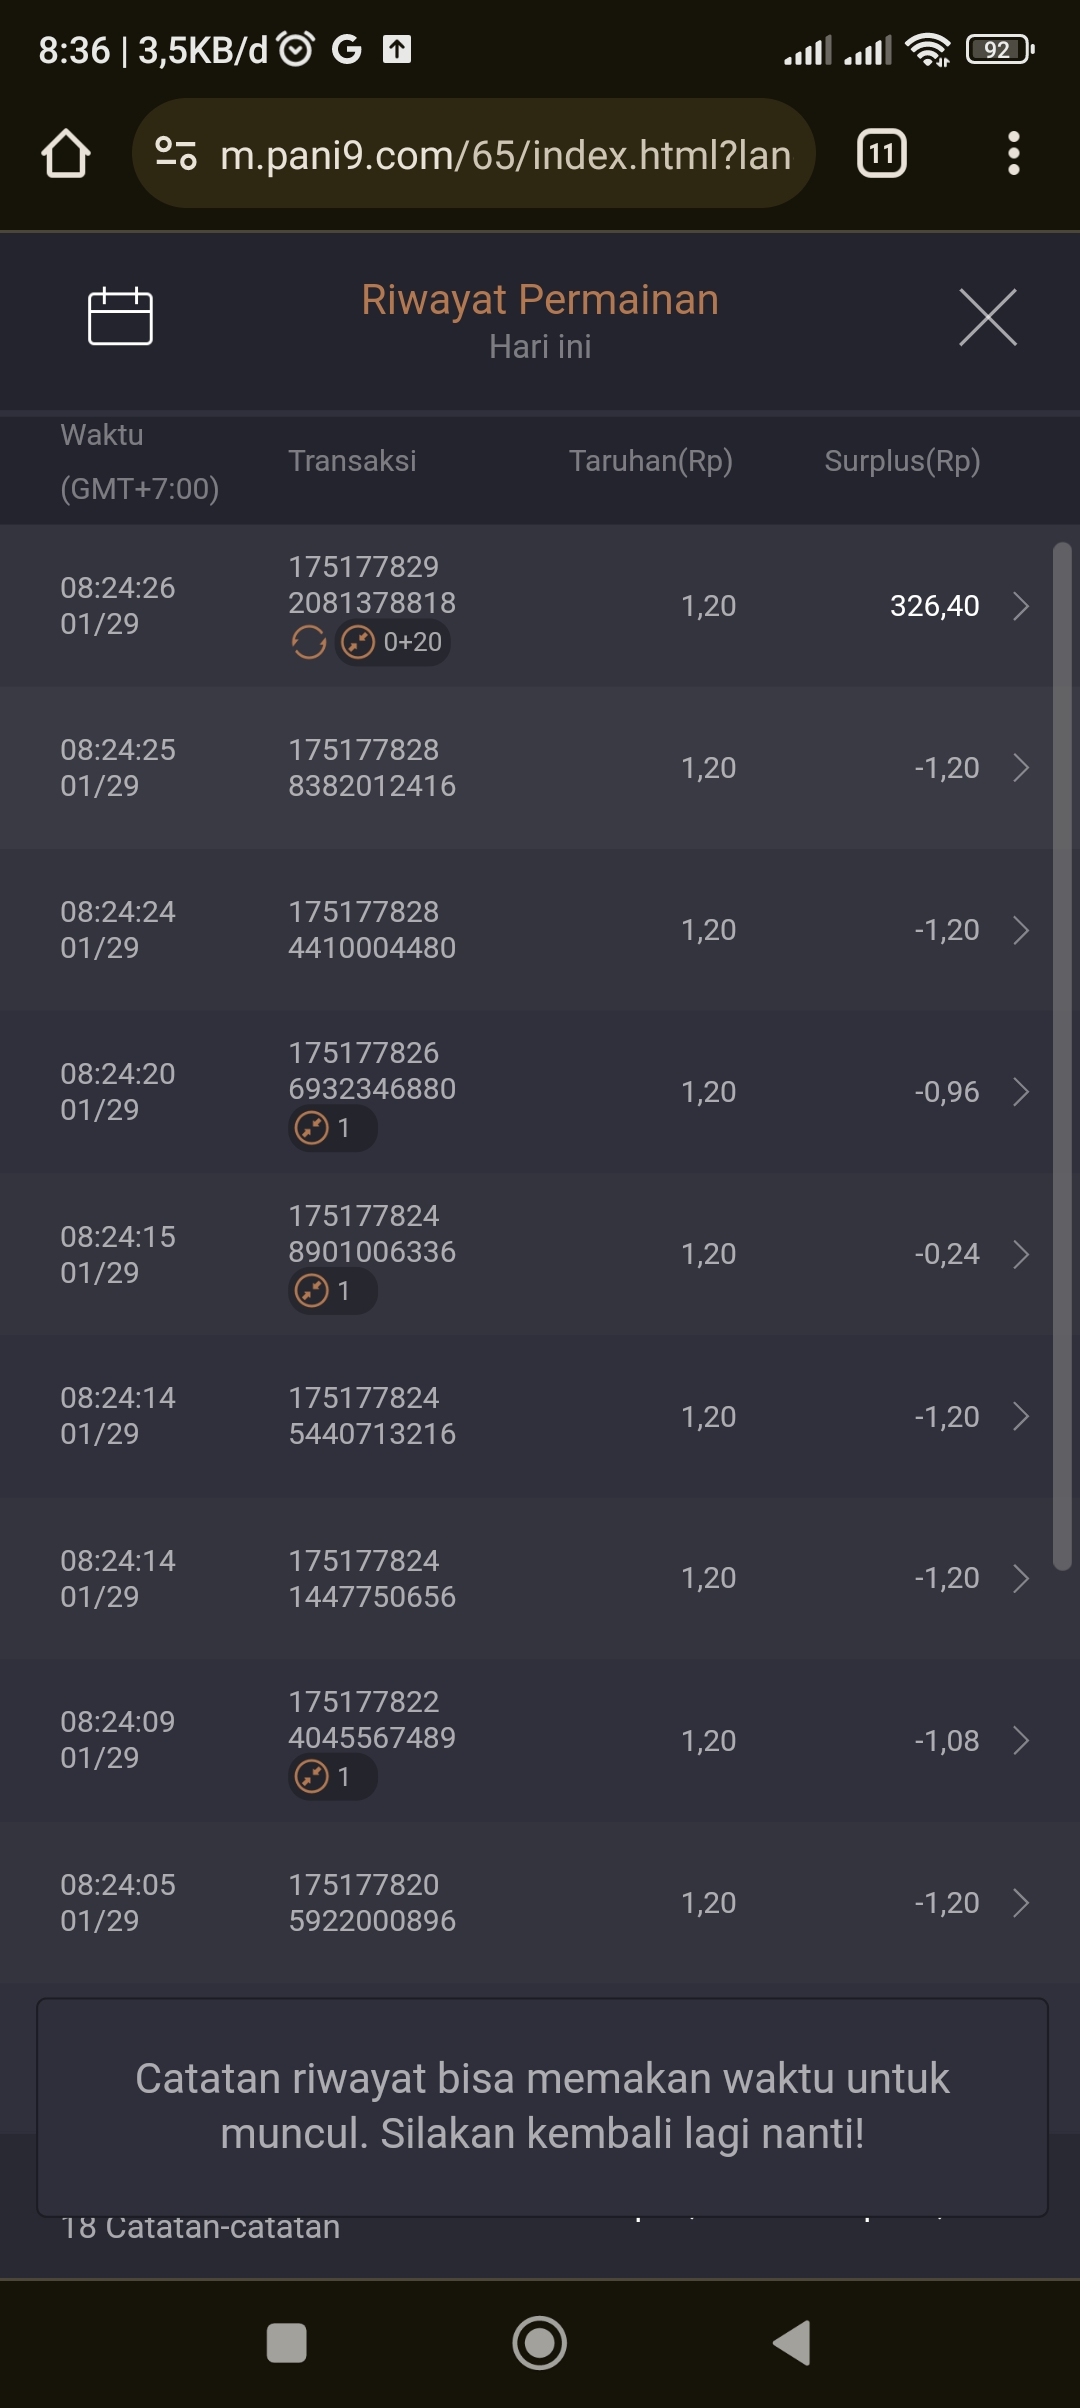Tap the browser home icon
The height and width of the screenshot is (2408, 1080).
[x=66, y=154]
